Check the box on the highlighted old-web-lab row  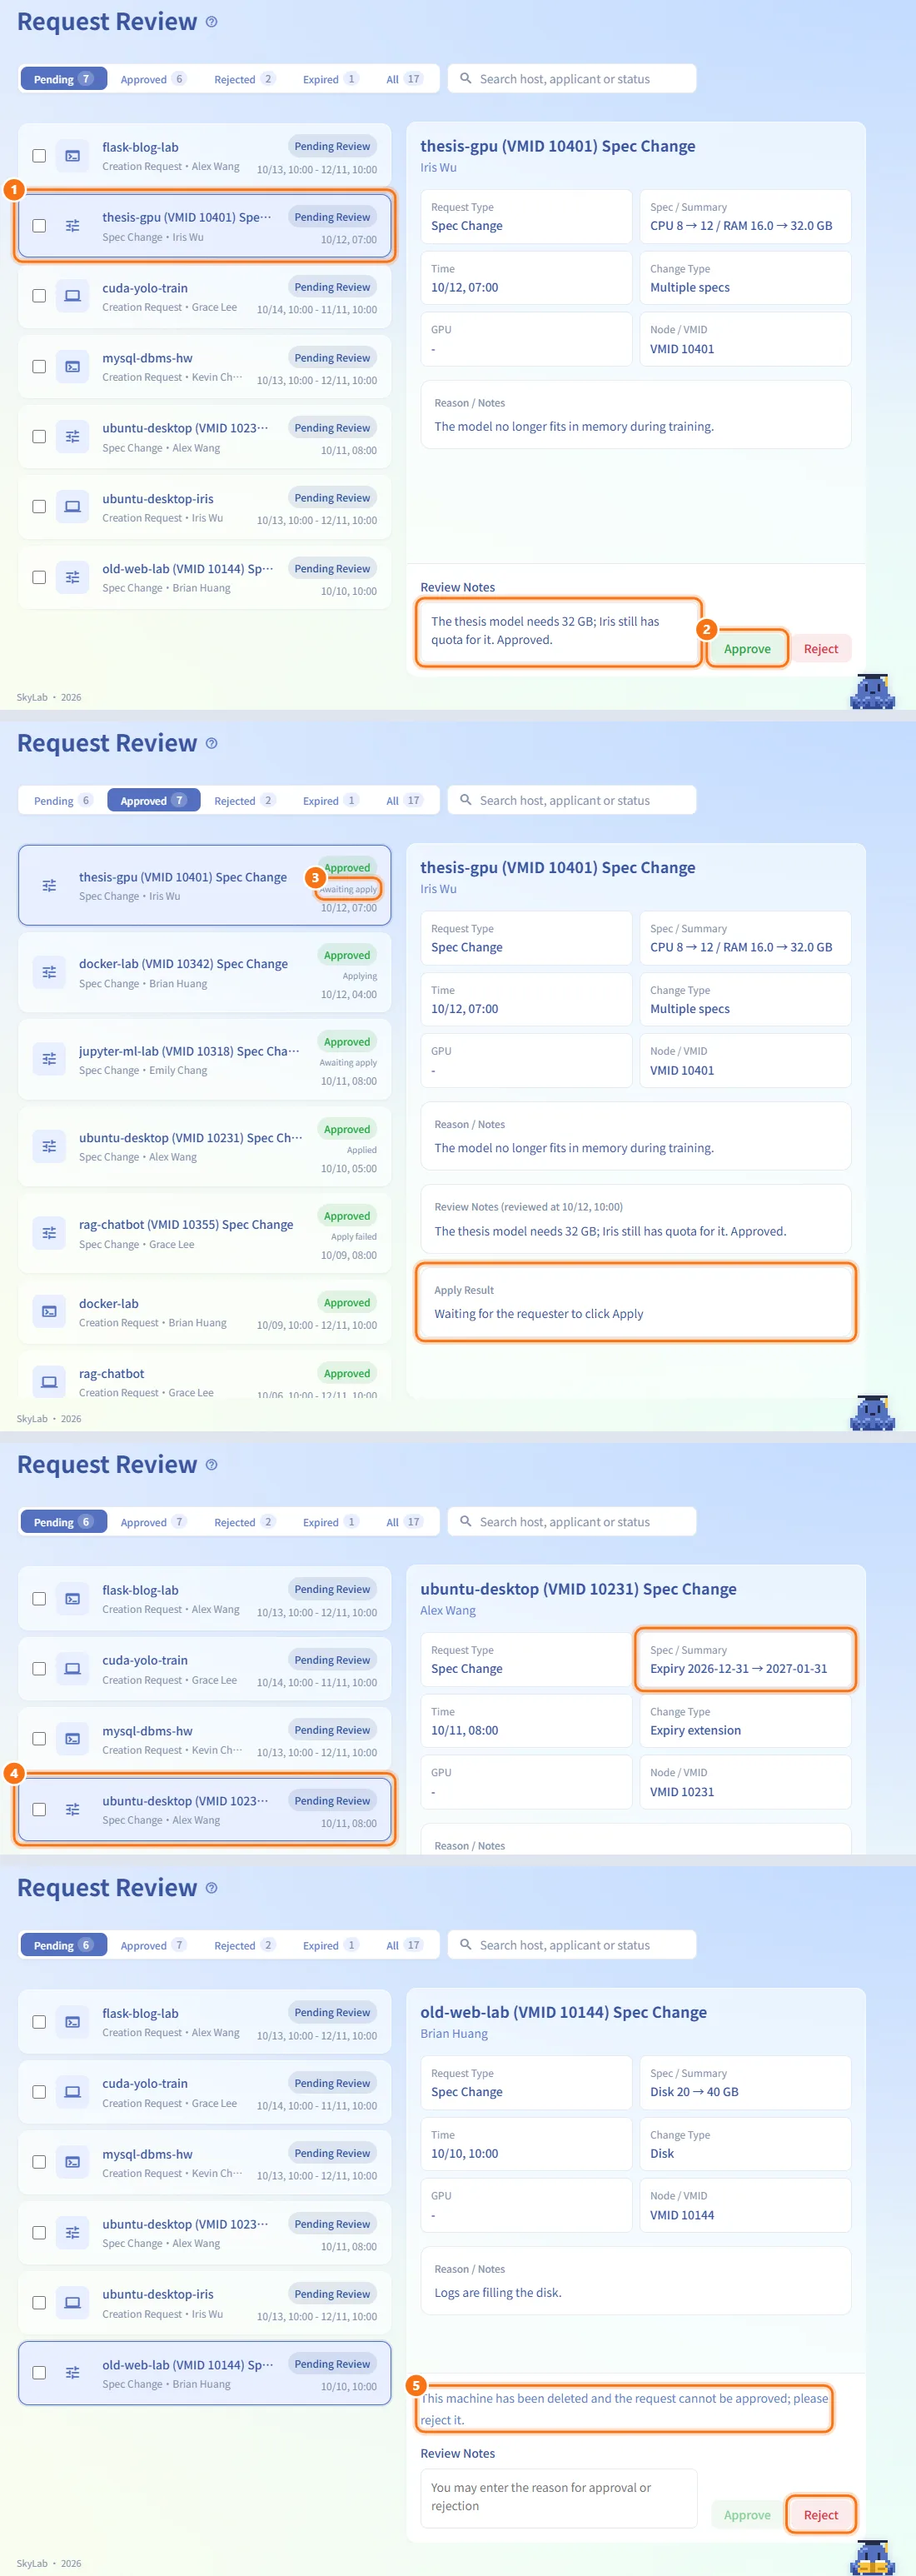coord(39,2372)
